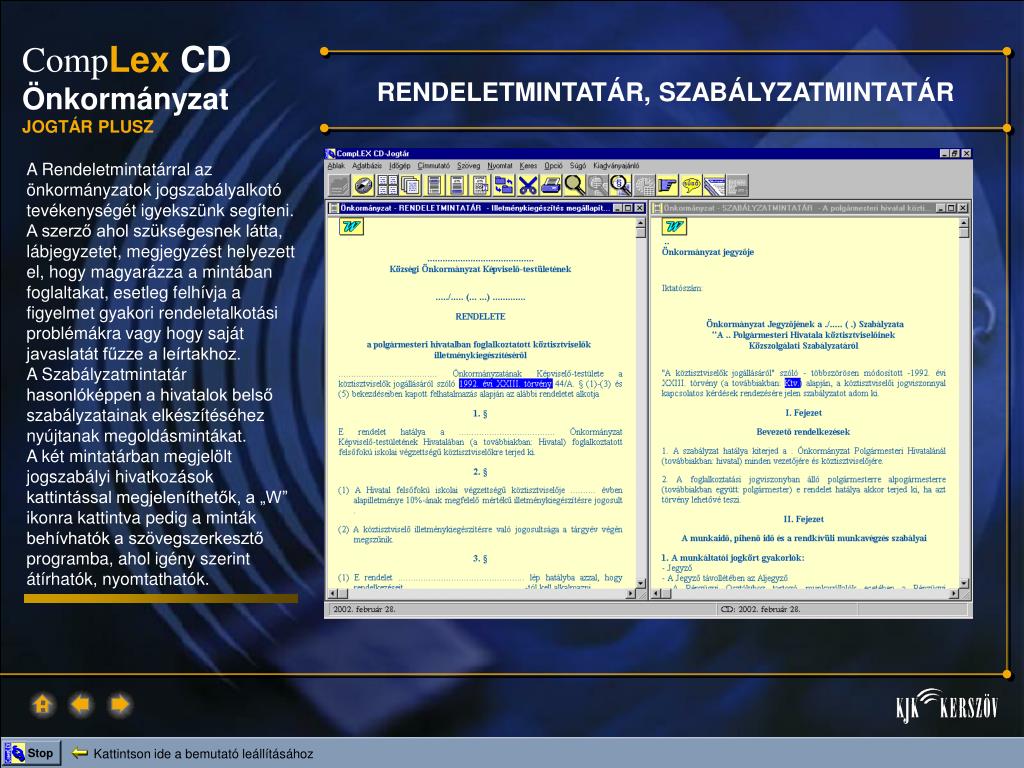The image size is (1024, 768).
Task: Close the SZABÁLYZATMINTATÁR document window
Action: click(x=963, y=208)
